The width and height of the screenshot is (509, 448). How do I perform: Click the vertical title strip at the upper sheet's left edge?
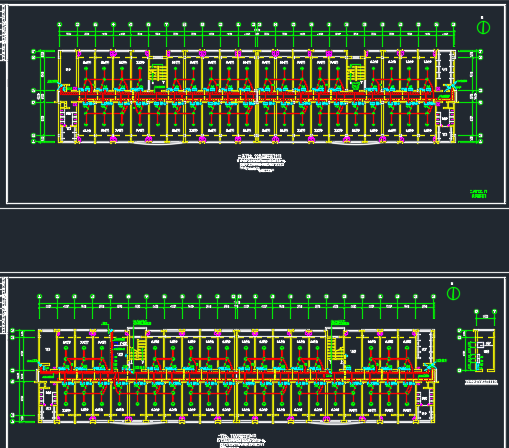pos(3,33)
